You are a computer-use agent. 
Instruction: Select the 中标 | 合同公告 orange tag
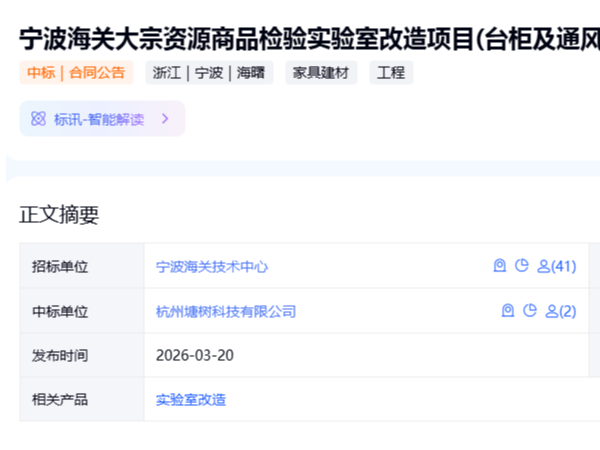point(76,72)
